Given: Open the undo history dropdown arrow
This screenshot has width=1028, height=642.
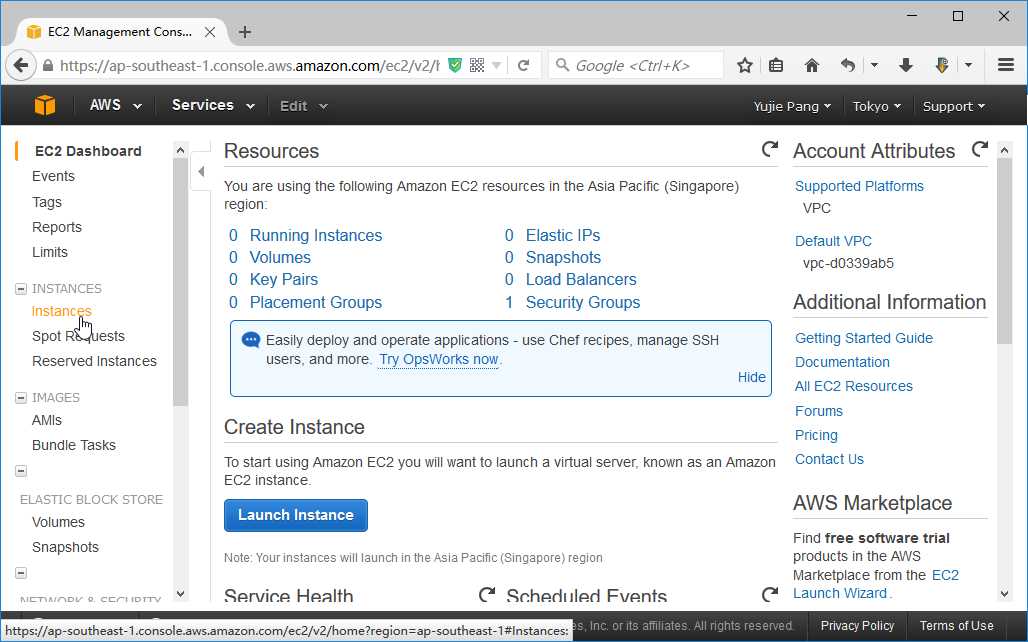Looking at the screenshot, I should (x=874, y=66).
